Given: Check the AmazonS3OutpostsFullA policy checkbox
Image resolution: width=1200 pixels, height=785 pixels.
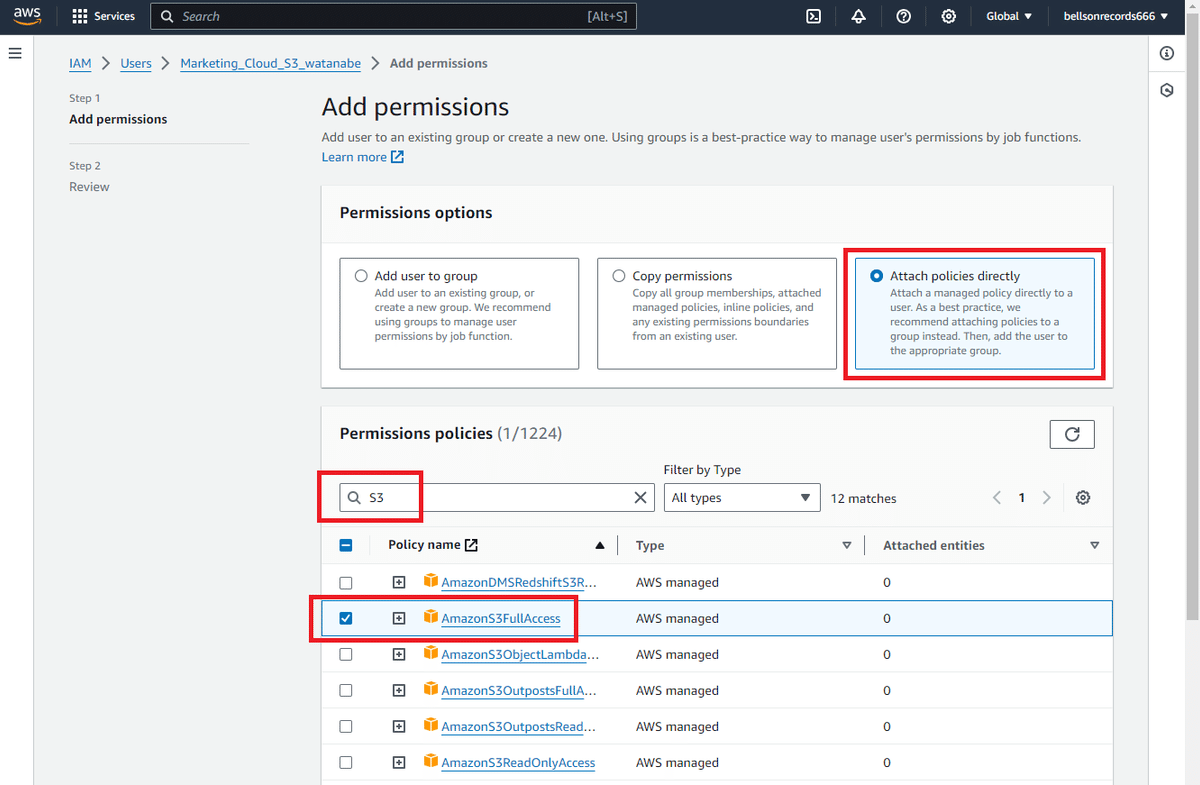Looking at the screenshot, I should point(346,690).
